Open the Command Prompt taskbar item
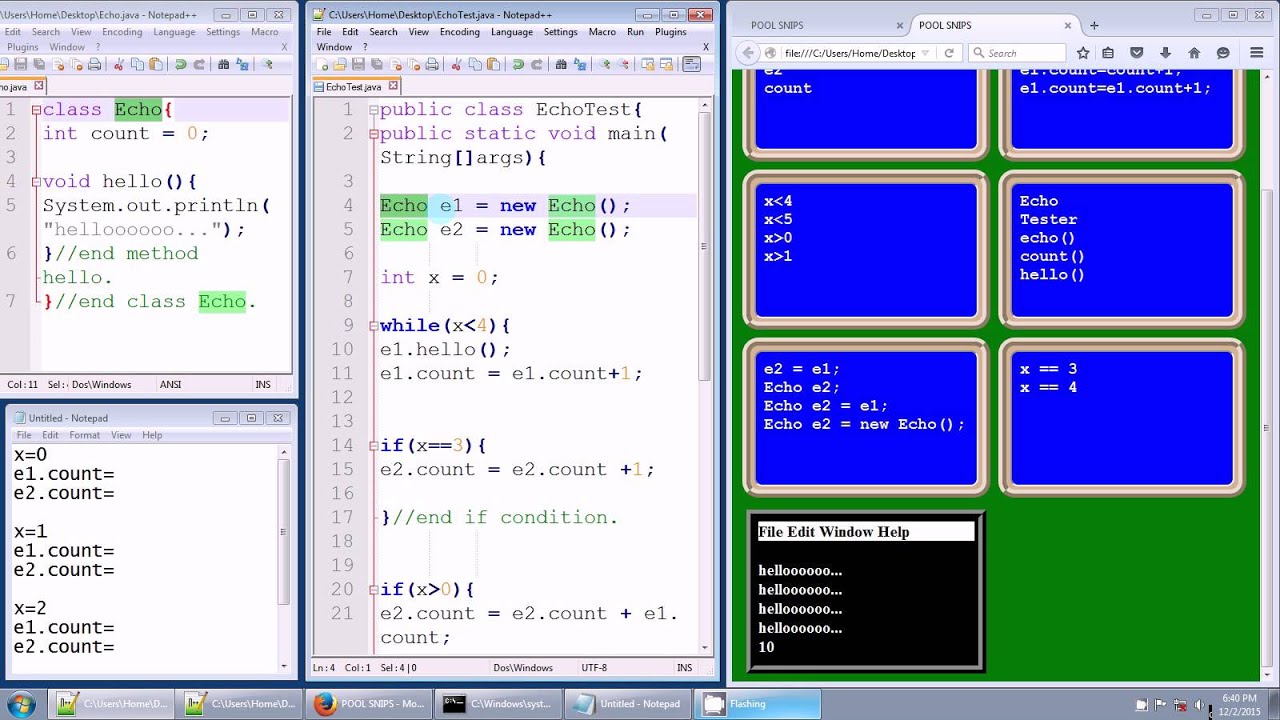 pos(497,704)
